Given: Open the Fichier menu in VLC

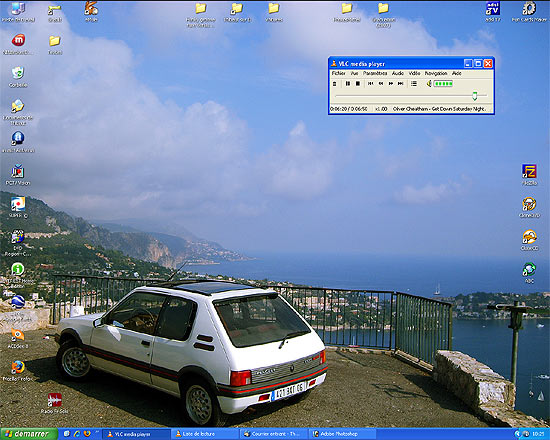Looking at the screenshot, I should [338, 73].
